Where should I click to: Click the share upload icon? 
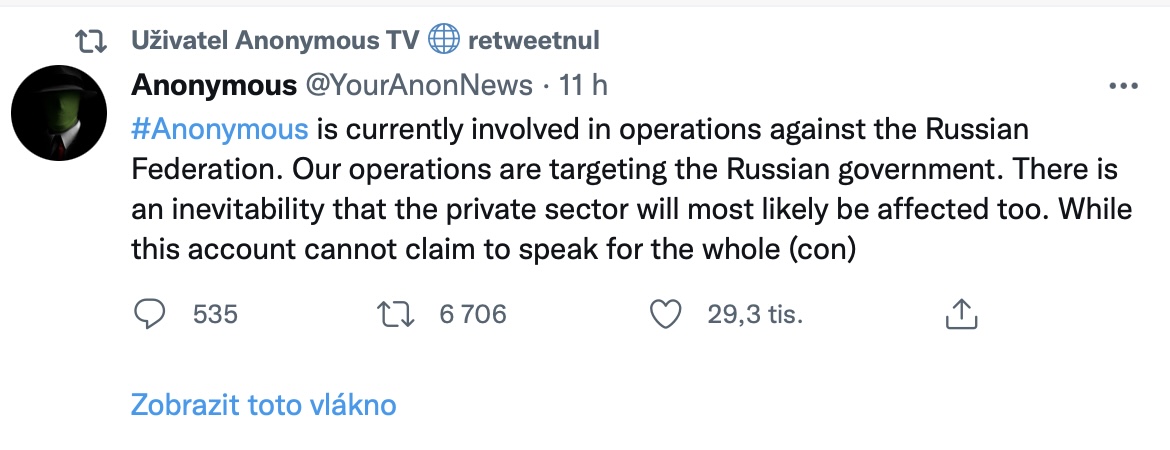(960, 315)
